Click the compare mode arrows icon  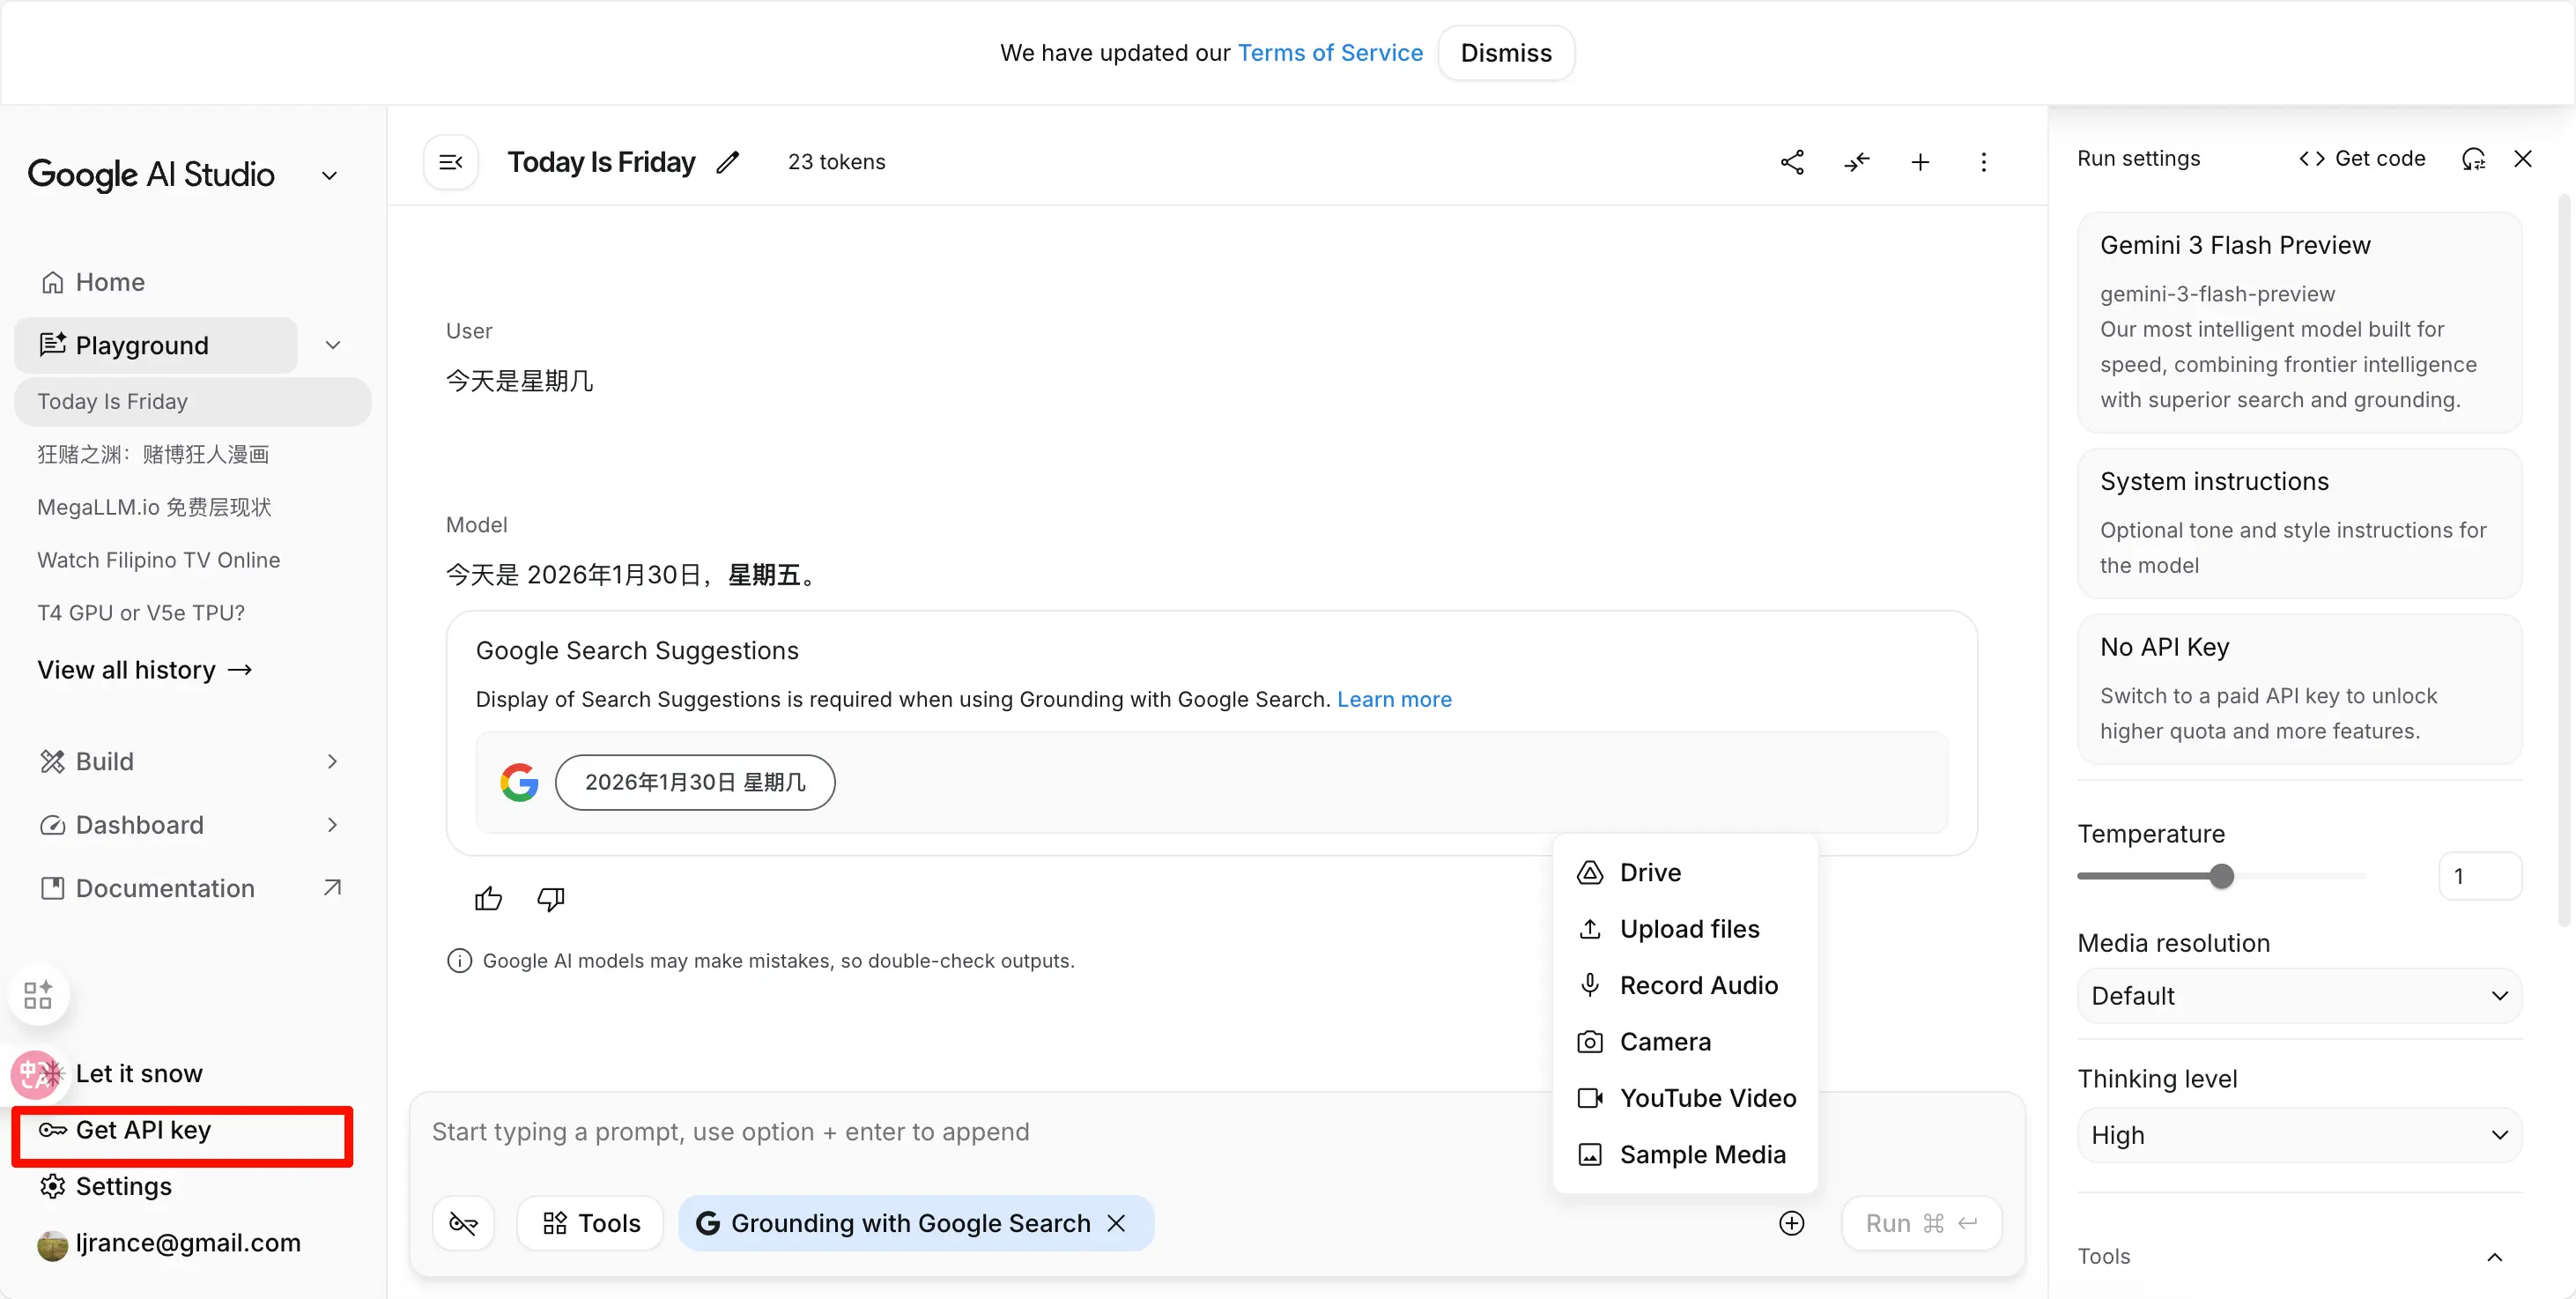point(1856,162)
